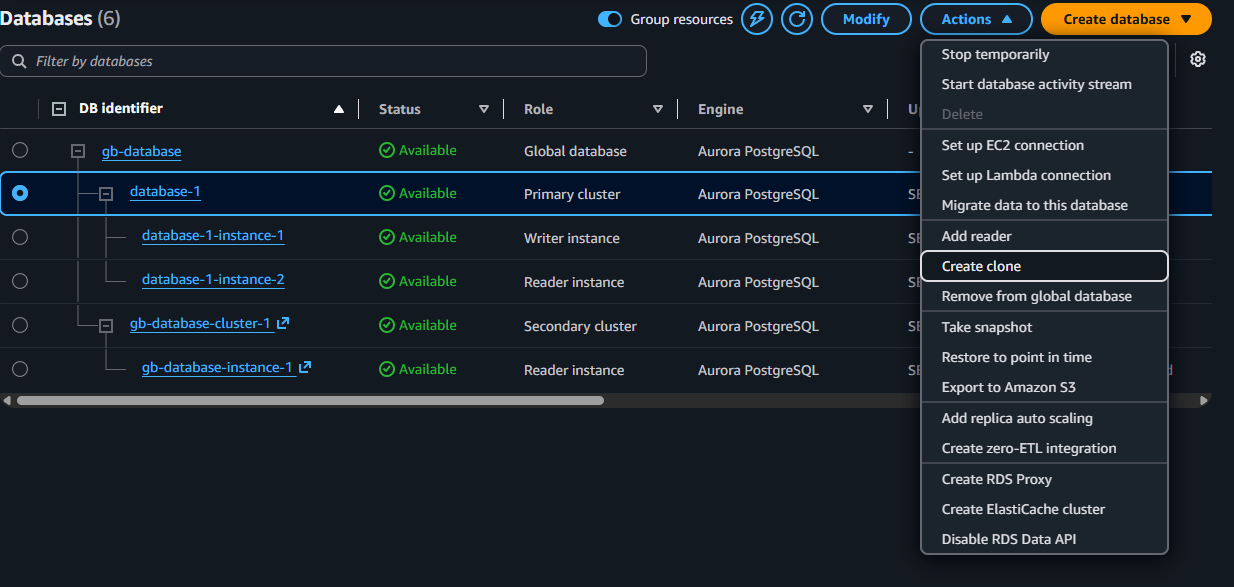The width and height of the screenshot is (1234, 587).
Task: Sort by the Role column arrow
Action: 658,109
